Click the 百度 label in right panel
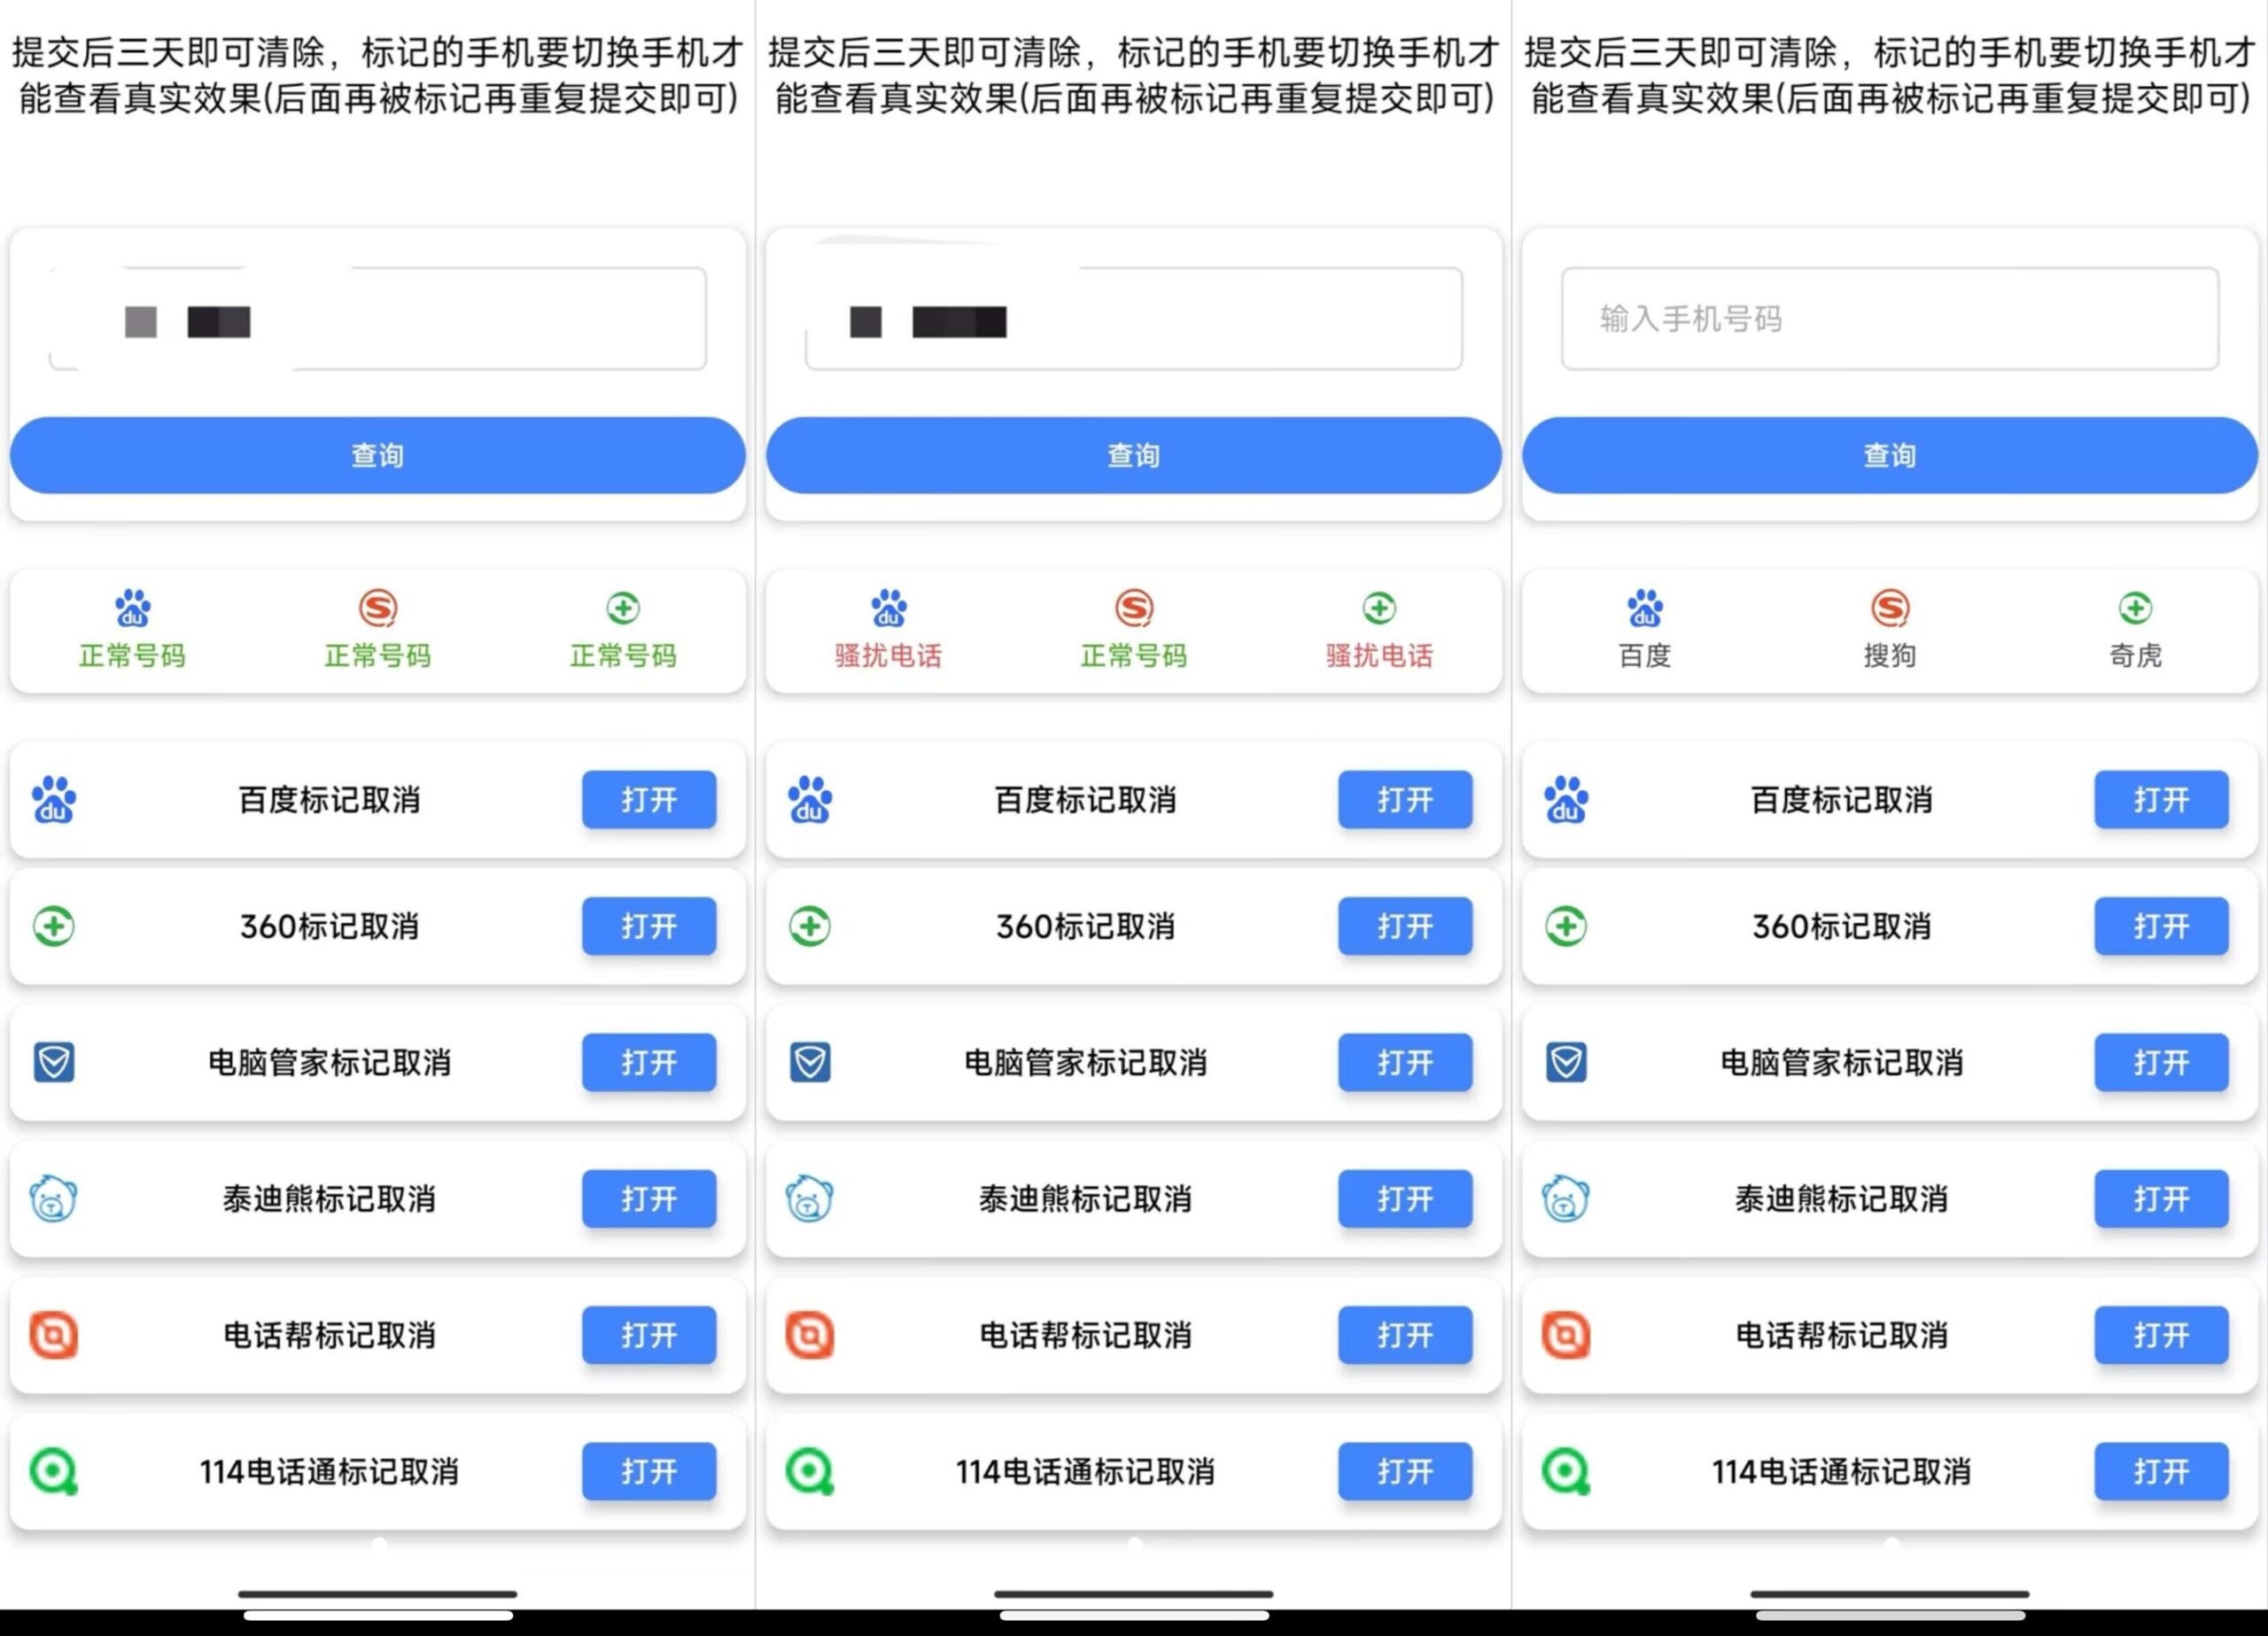This screenshot has width=2268, height=1636. [x=1645, y=656]
